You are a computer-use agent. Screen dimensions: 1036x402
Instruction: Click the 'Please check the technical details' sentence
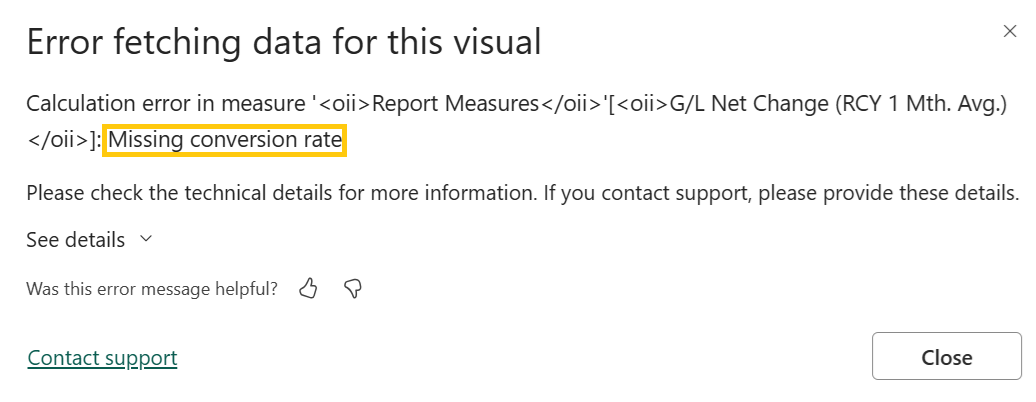tap(280, 193)
